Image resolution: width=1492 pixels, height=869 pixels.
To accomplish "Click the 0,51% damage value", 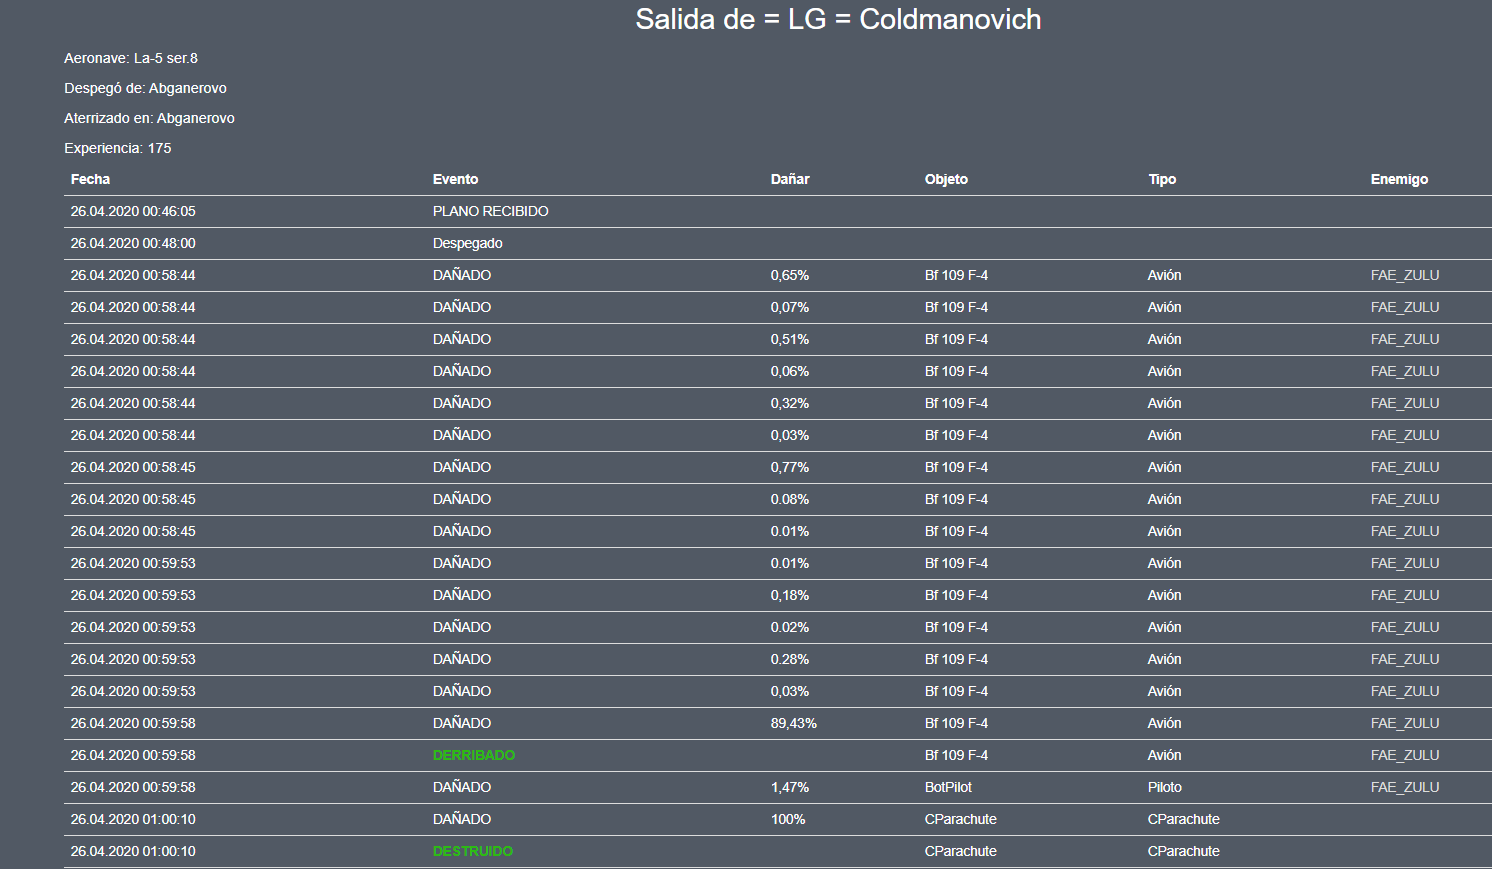I will tap(790, 339).
